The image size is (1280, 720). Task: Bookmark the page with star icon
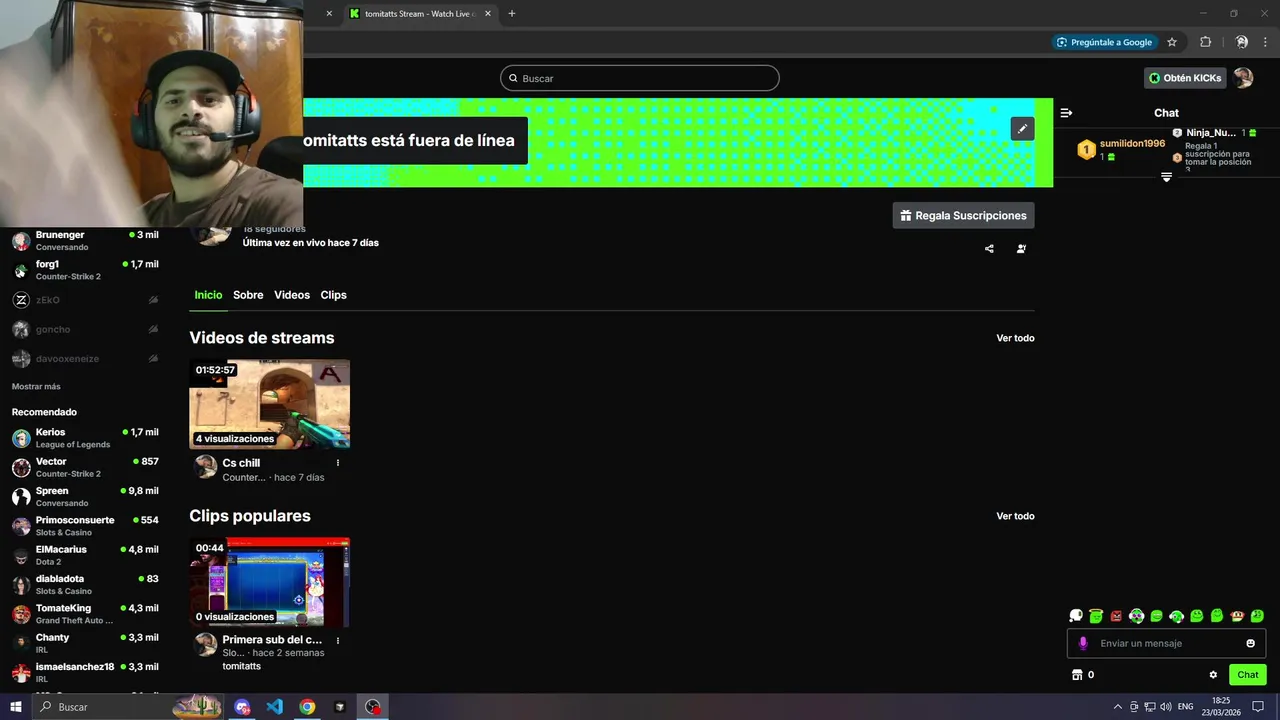(1172, 42)
